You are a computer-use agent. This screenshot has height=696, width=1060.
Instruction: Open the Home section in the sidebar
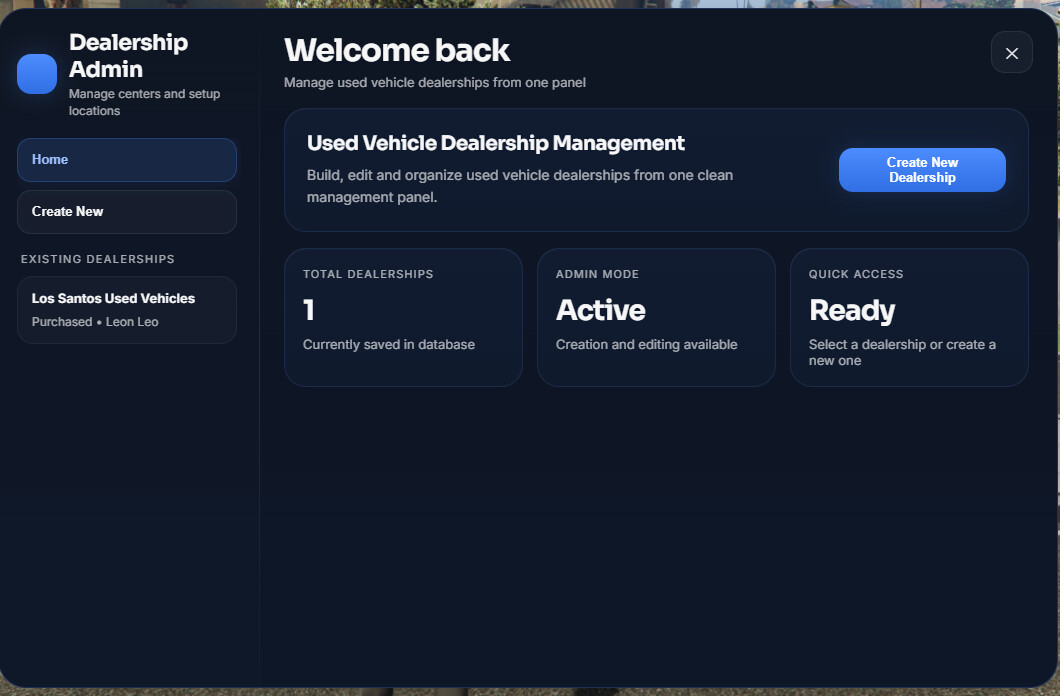(x=127, y=159)
